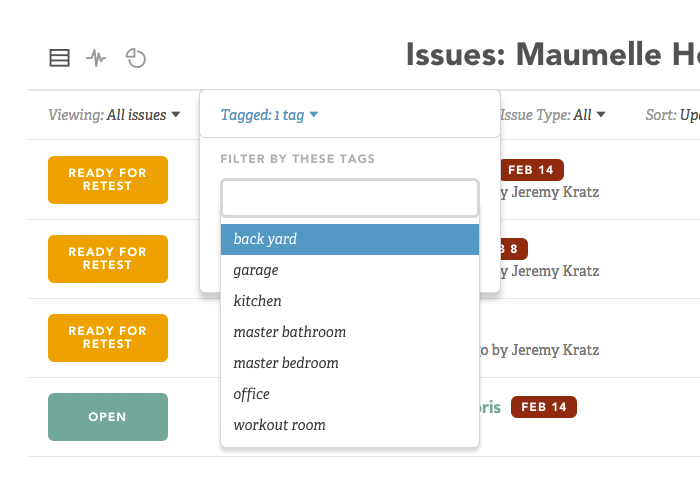Select the "back yard" tag option
The image size is (700, 477).
coord(350,239)
